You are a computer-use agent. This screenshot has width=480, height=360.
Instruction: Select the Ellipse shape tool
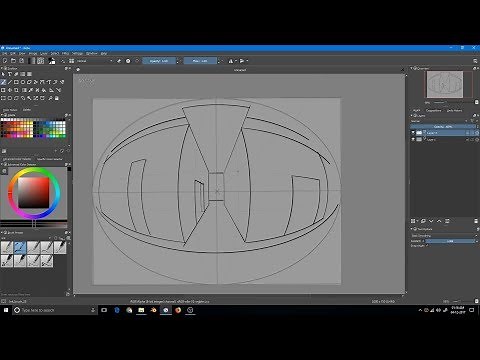coord(23,82)
